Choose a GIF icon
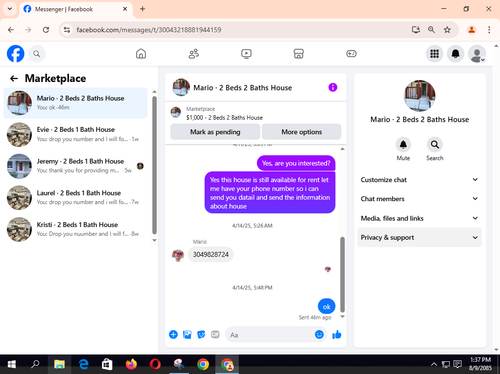The image size is (500, 374). (x=215, y=334)
